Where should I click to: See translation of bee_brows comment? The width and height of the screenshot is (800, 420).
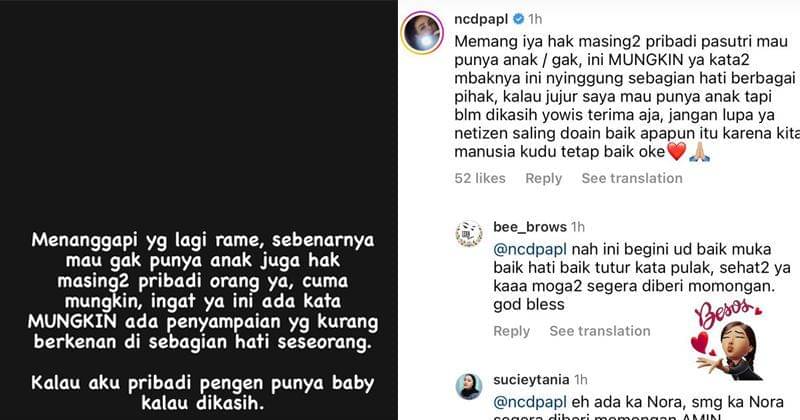coord(600,331)
